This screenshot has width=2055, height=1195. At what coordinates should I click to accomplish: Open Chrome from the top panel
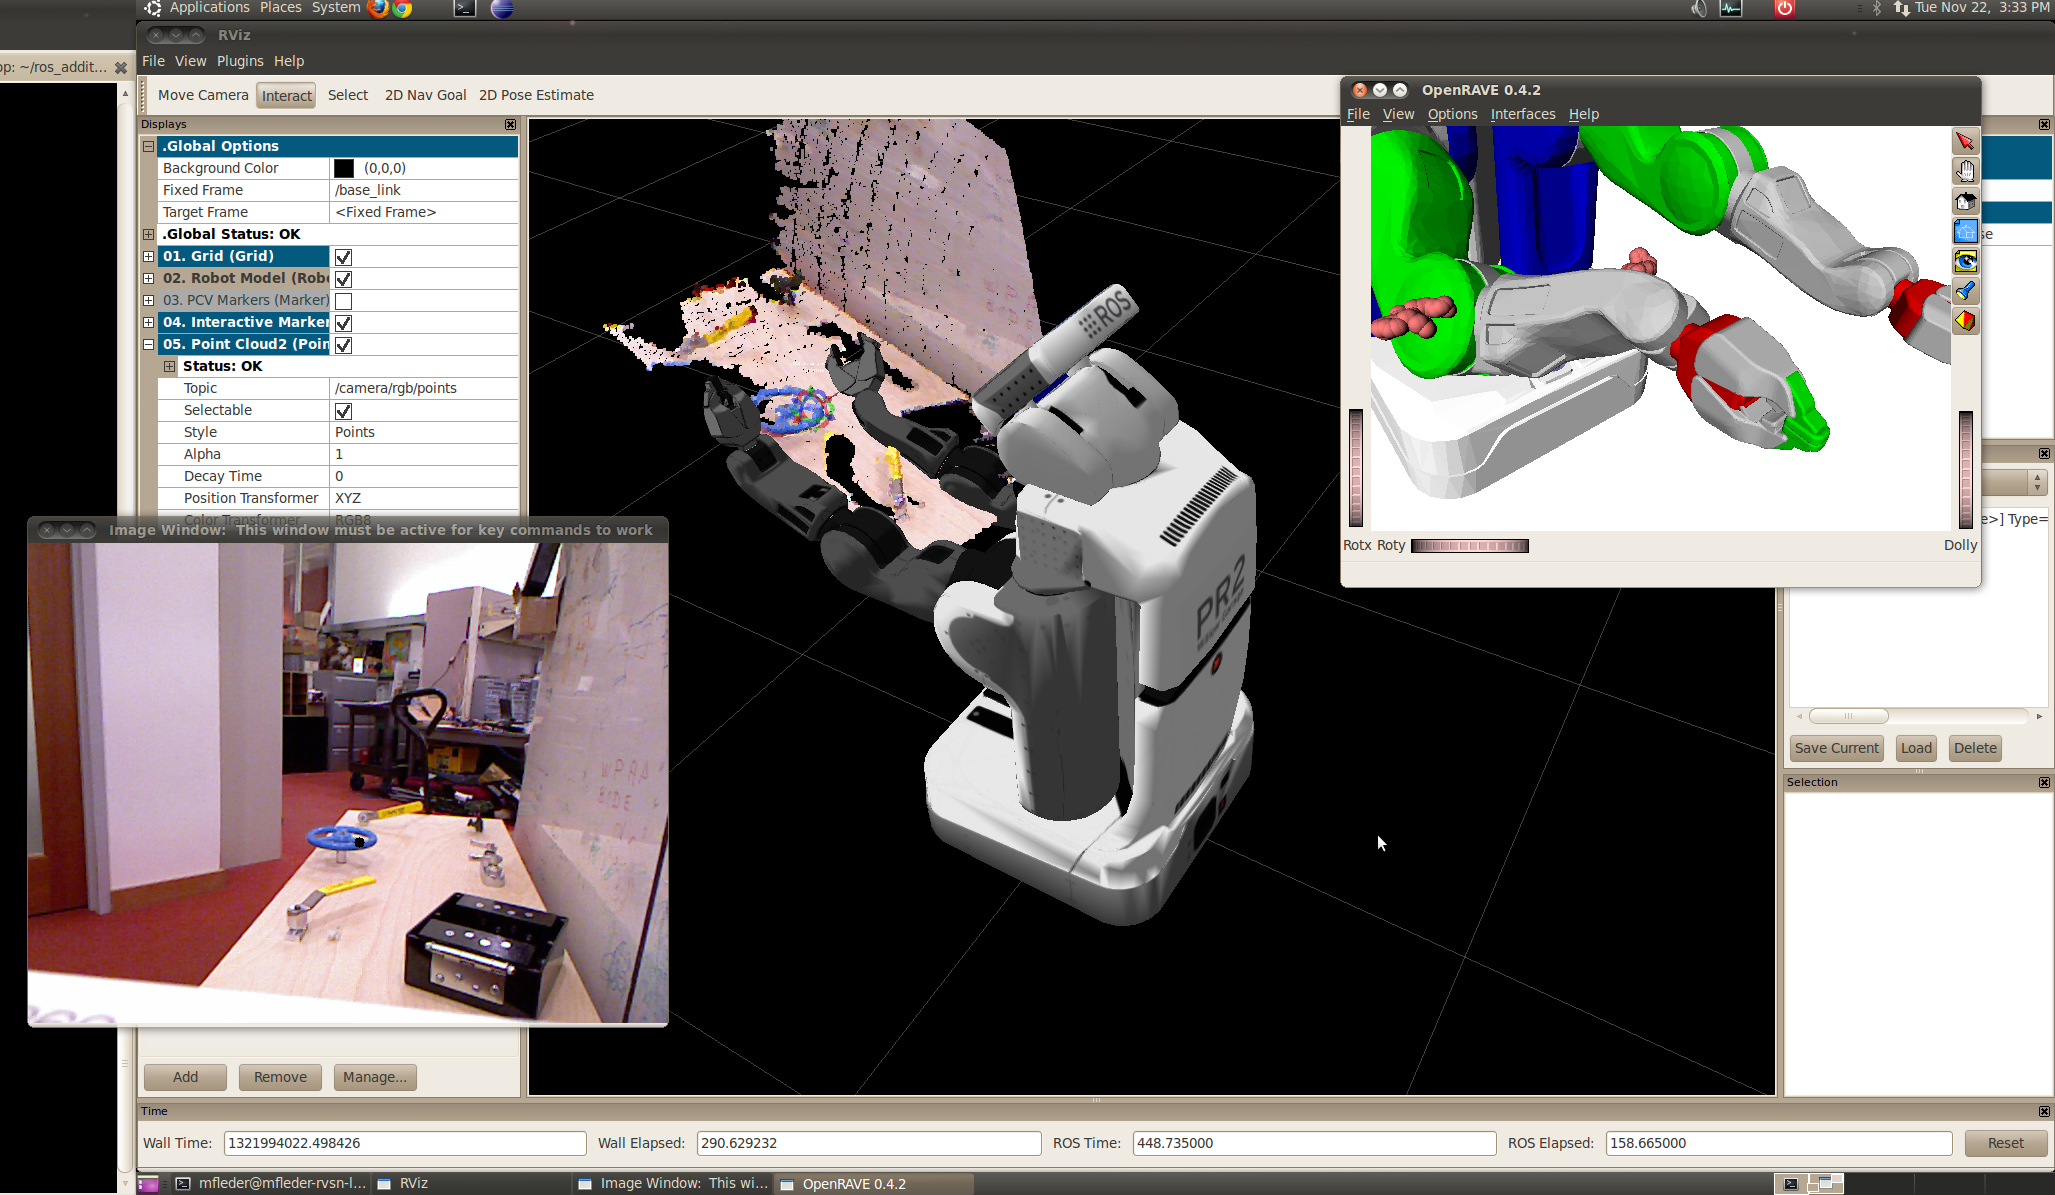(402, 9)
